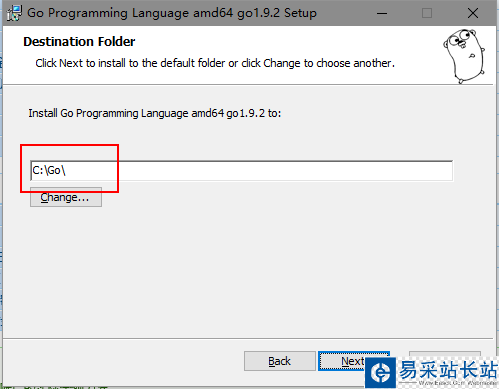499x389 pixels.
Task: Click the greyed-out maximize window icon
Action: pyautogui.click(x=427, y=13)
